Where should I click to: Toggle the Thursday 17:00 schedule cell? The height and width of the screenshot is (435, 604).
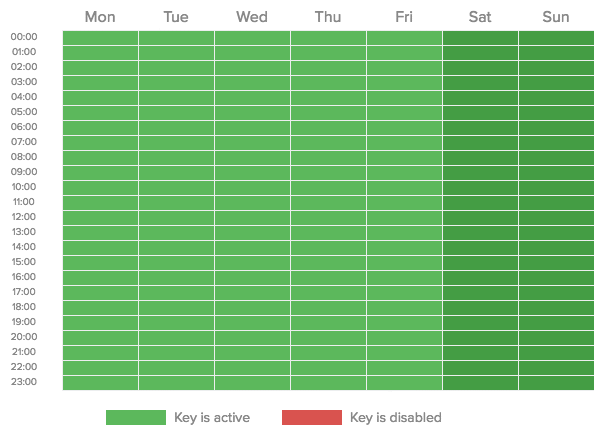328,293
